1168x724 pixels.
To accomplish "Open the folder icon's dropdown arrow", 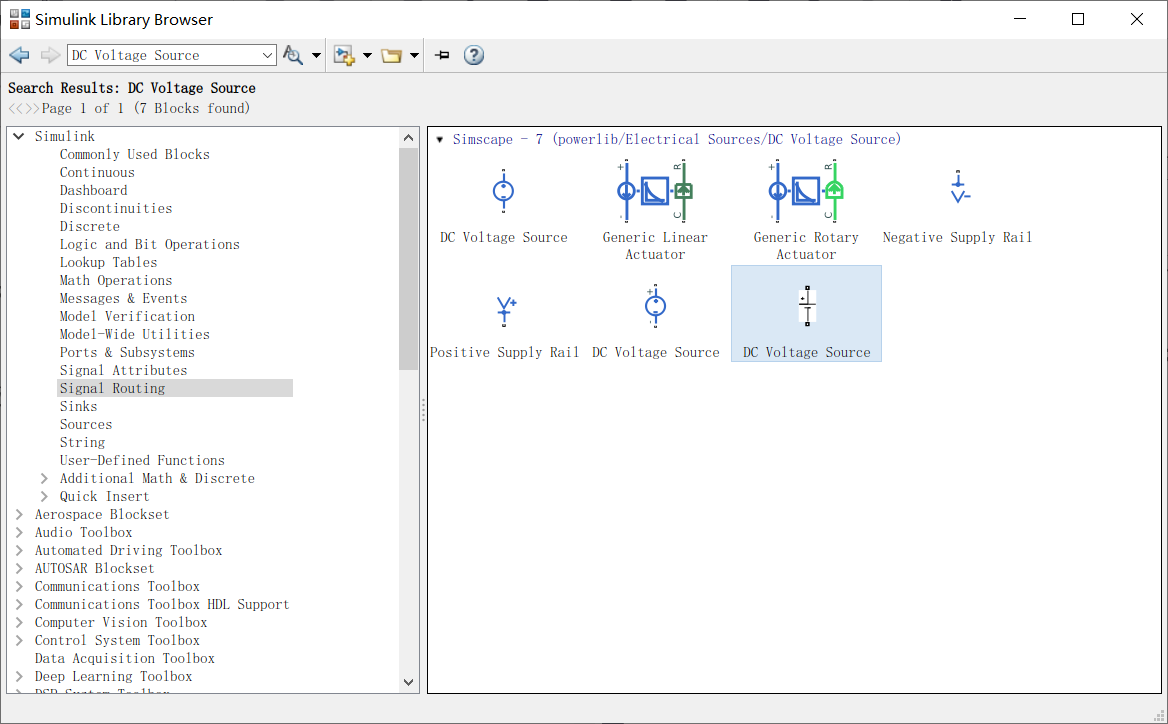I will (x=414, y=55).
